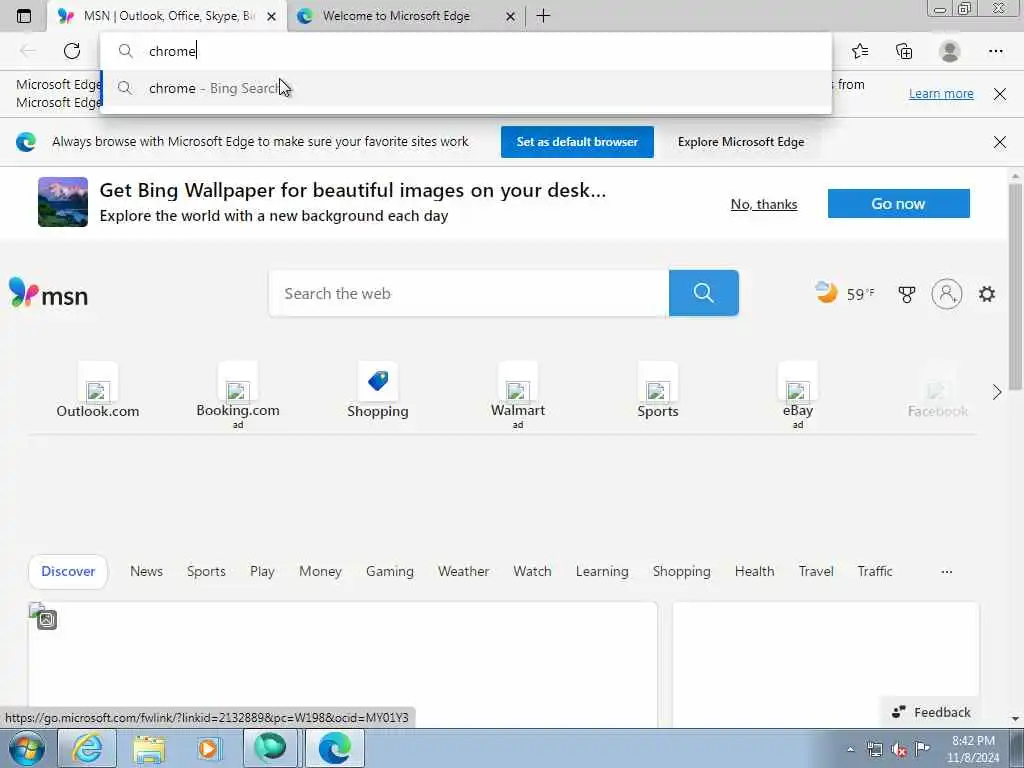Click the Learn more link
This screenshot has height=768, width=1024.
coord(941,93)
